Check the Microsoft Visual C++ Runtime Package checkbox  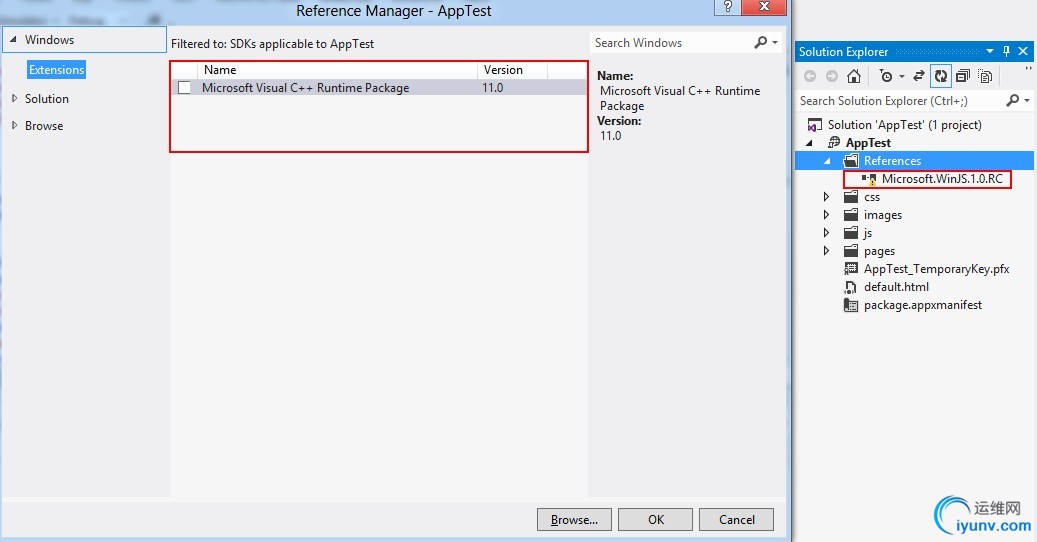coord(185,88)
